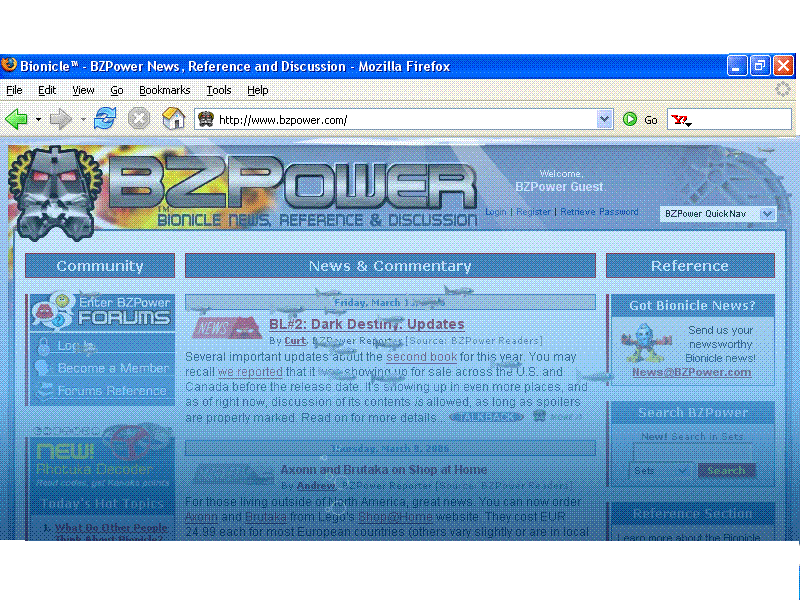
Task: Click the News & Commentary header
Action: pos(390,266)
